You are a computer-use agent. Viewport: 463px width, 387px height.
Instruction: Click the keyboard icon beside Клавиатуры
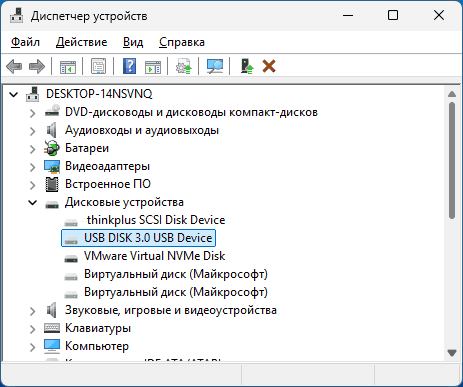pyautogui.click(x=52, y=328)
